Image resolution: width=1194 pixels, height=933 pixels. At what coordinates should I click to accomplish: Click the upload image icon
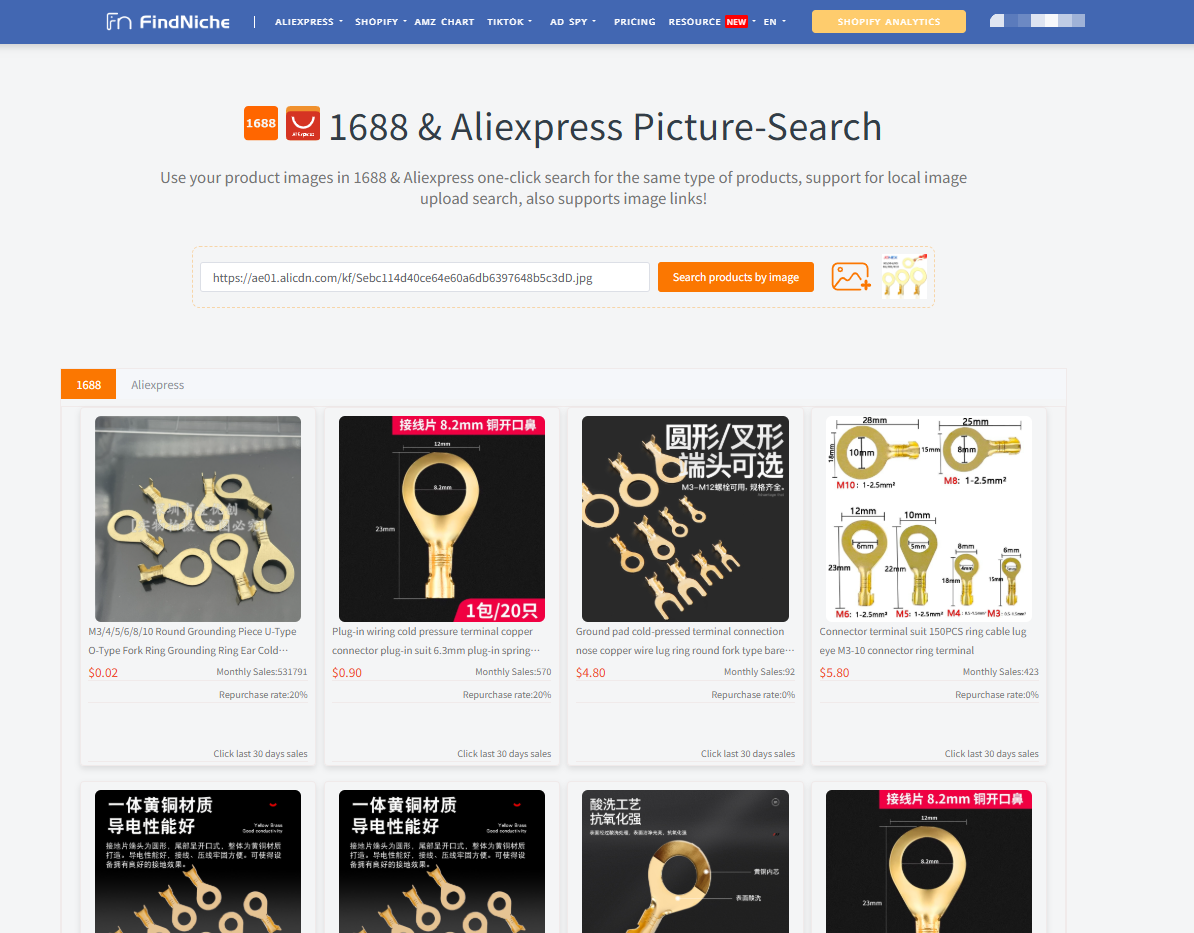pos(851,276)
